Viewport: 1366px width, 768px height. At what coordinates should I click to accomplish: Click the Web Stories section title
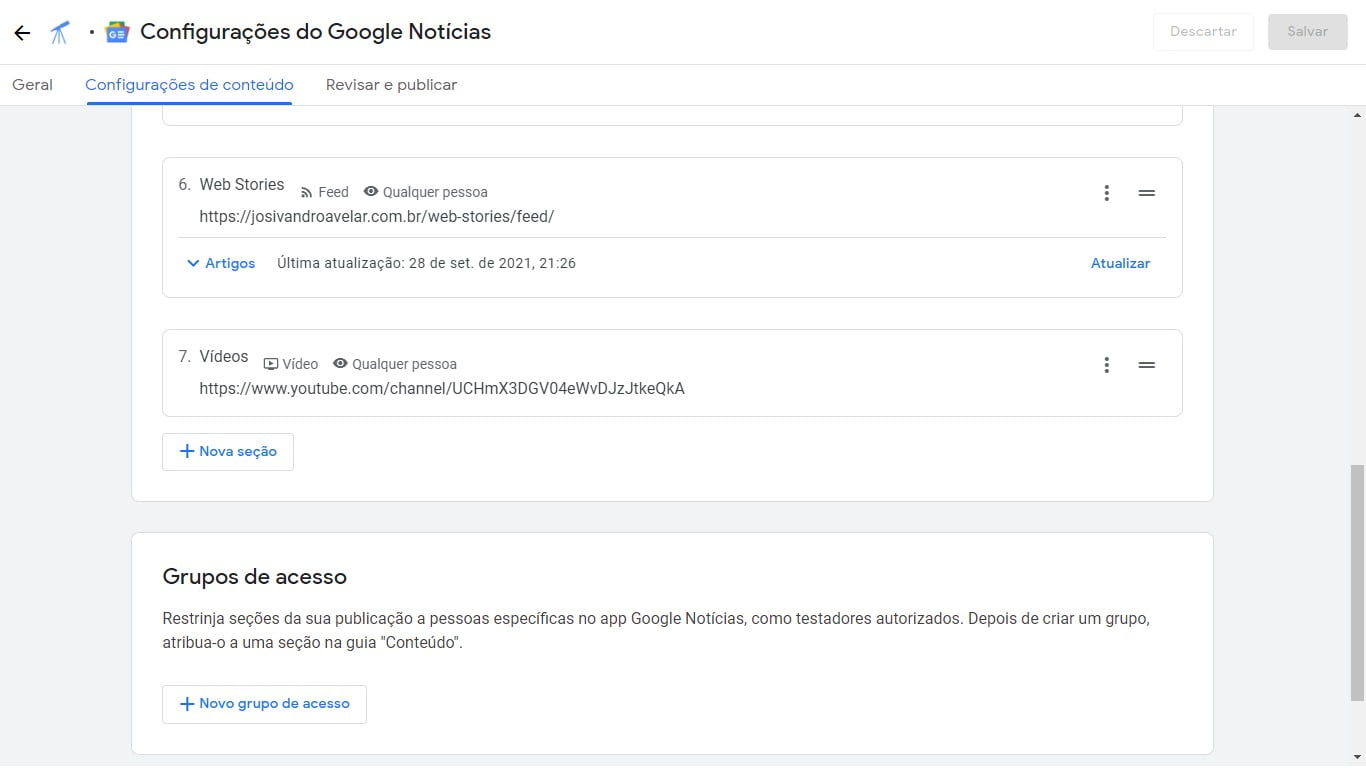[x=242, y=185]
